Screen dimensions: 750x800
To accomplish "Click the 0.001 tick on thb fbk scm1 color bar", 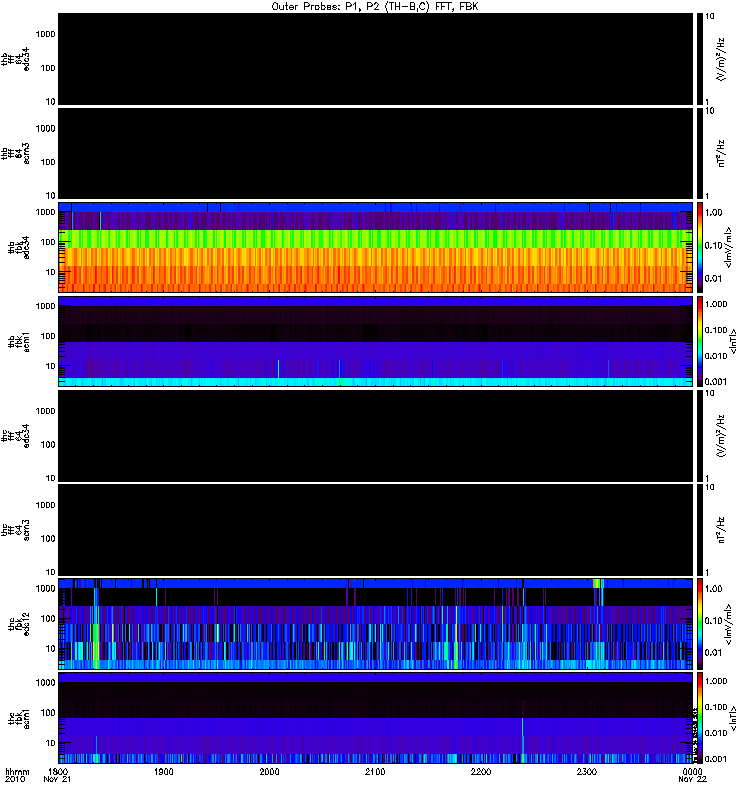I will pyautogui.click(x=715, y=382).
